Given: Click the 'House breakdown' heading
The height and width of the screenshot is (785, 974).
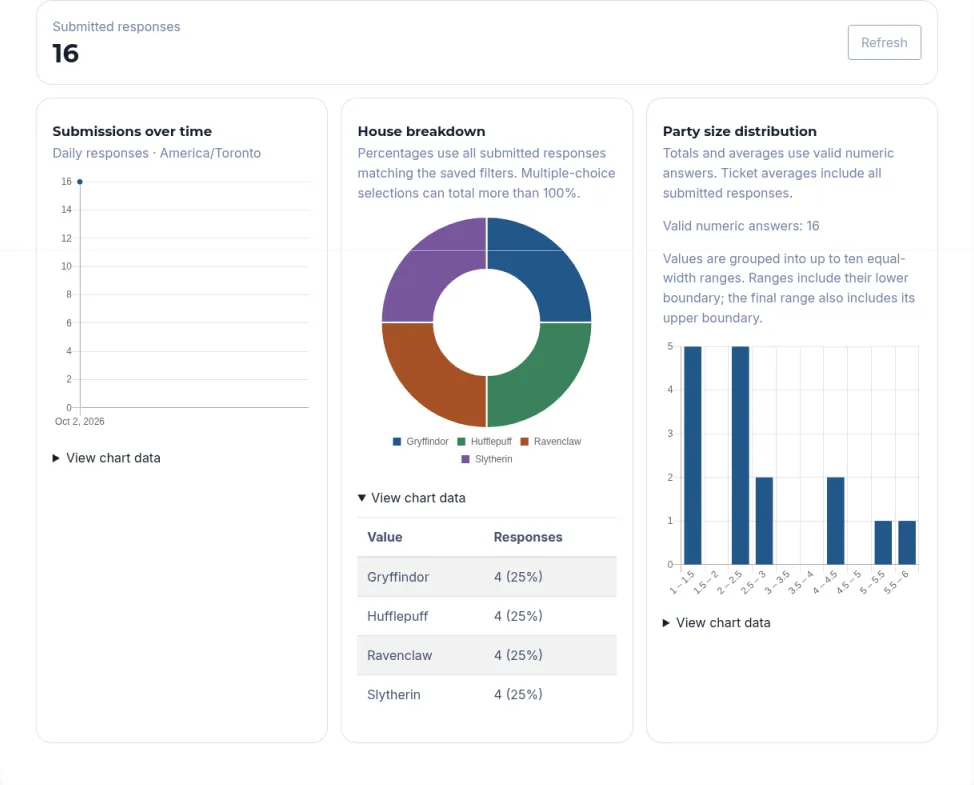Looking at the screenshot, I should (x=421, y=131).
